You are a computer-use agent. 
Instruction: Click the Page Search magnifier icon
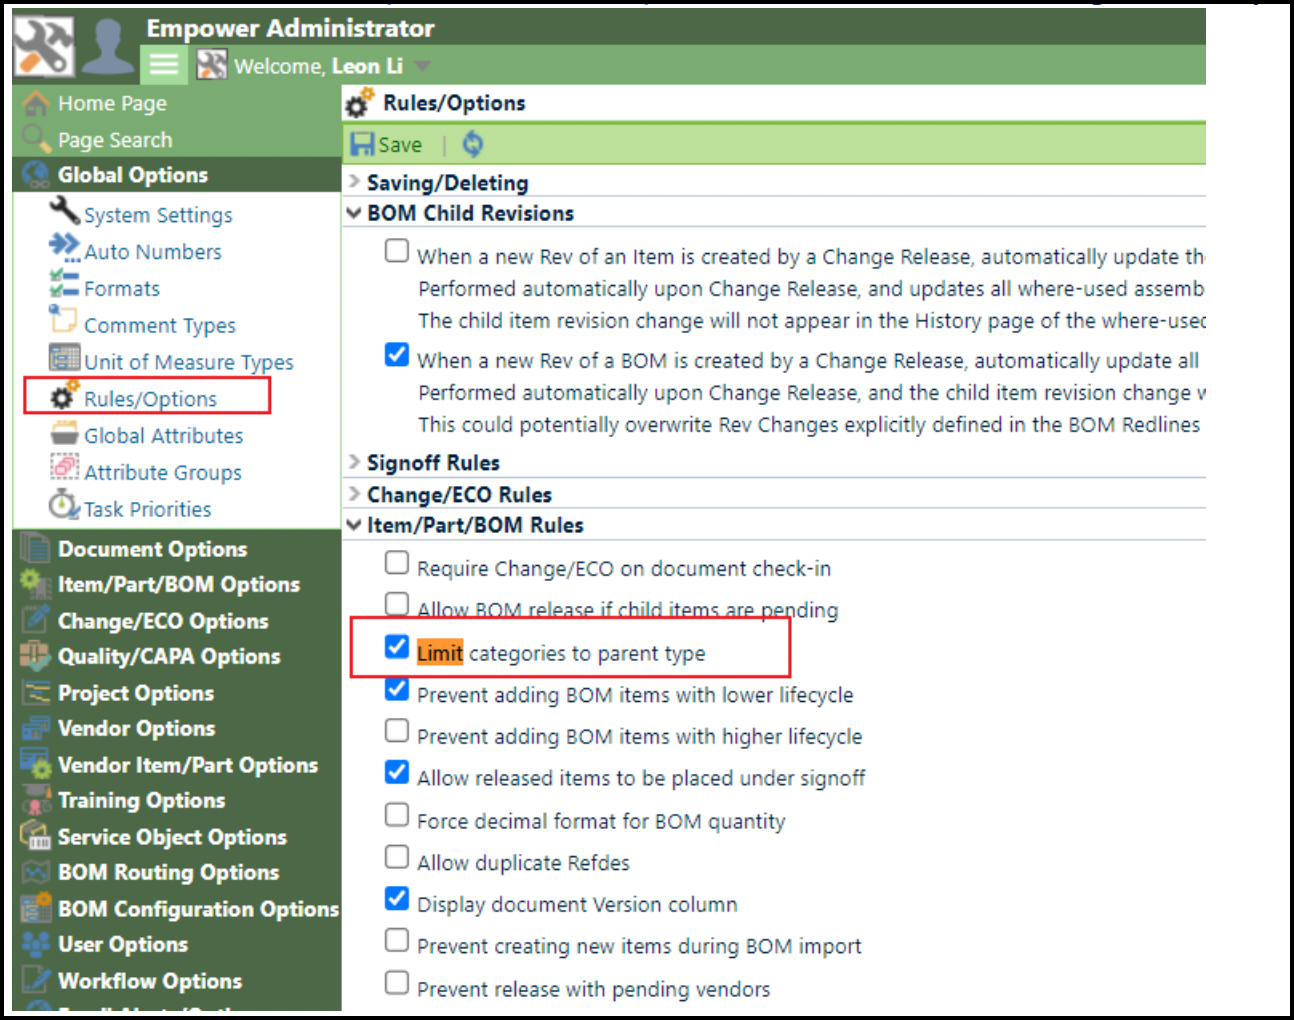coord(36,139)
